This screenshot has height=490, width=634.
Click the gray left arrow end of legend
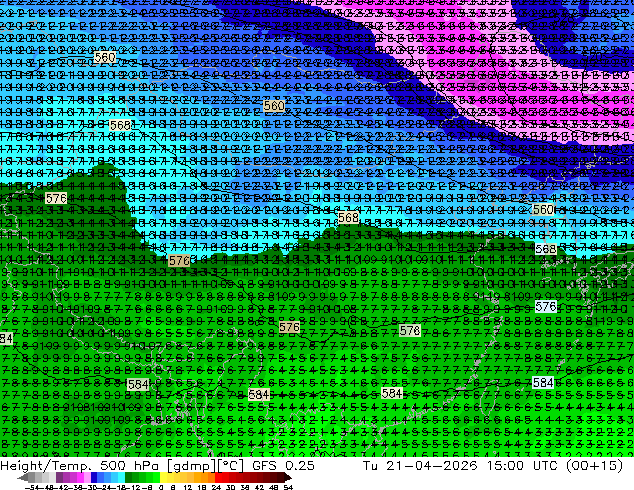pos(23,477)
